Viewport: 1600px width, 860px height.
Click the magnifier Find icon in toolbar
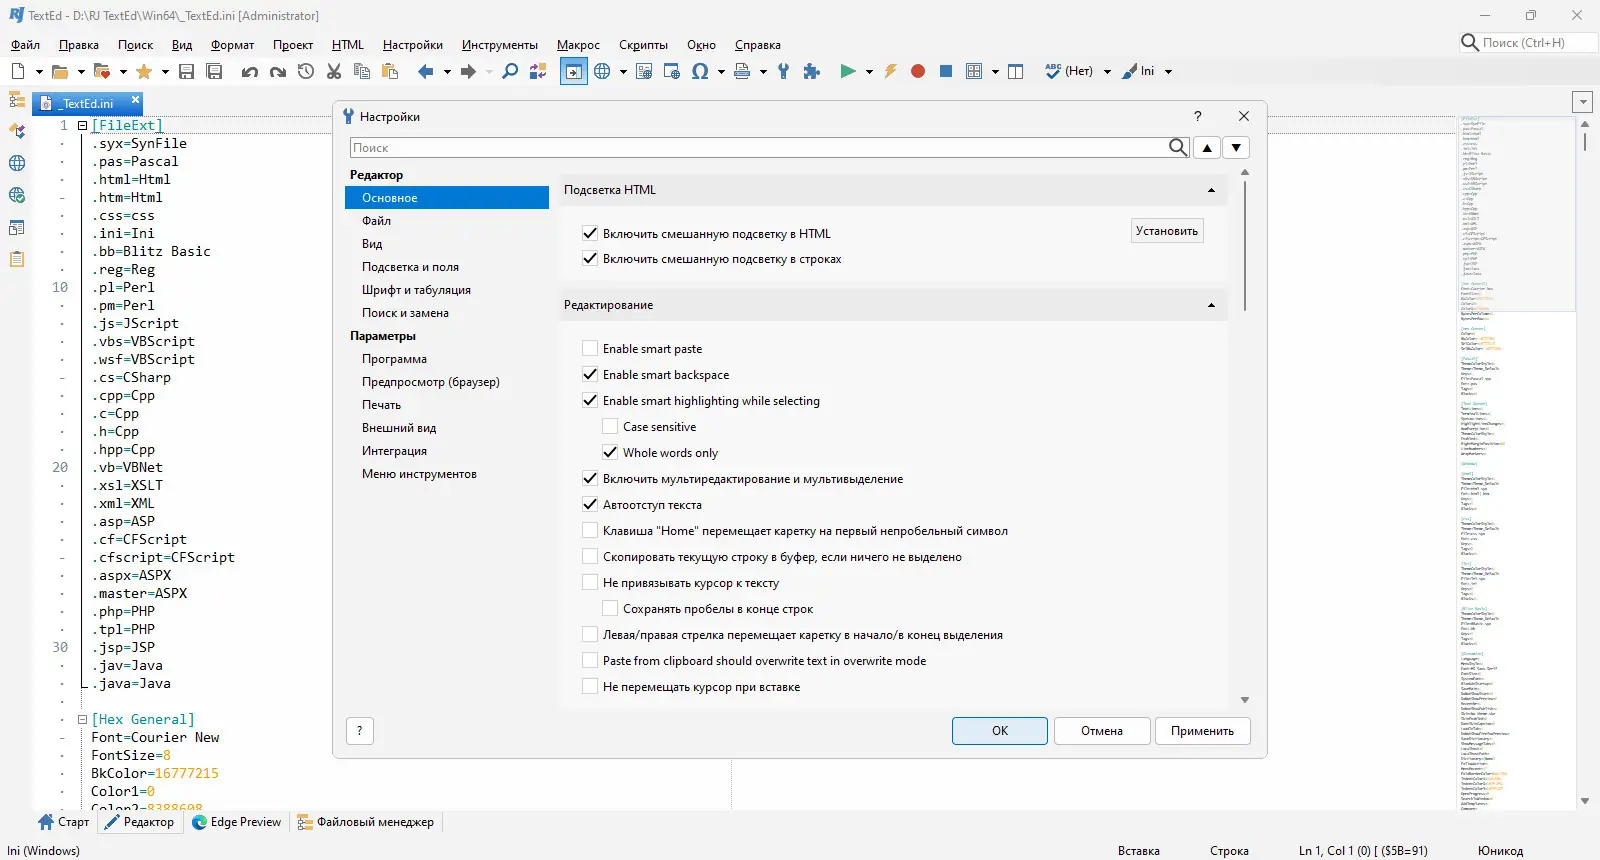click(x=510, y=71)
